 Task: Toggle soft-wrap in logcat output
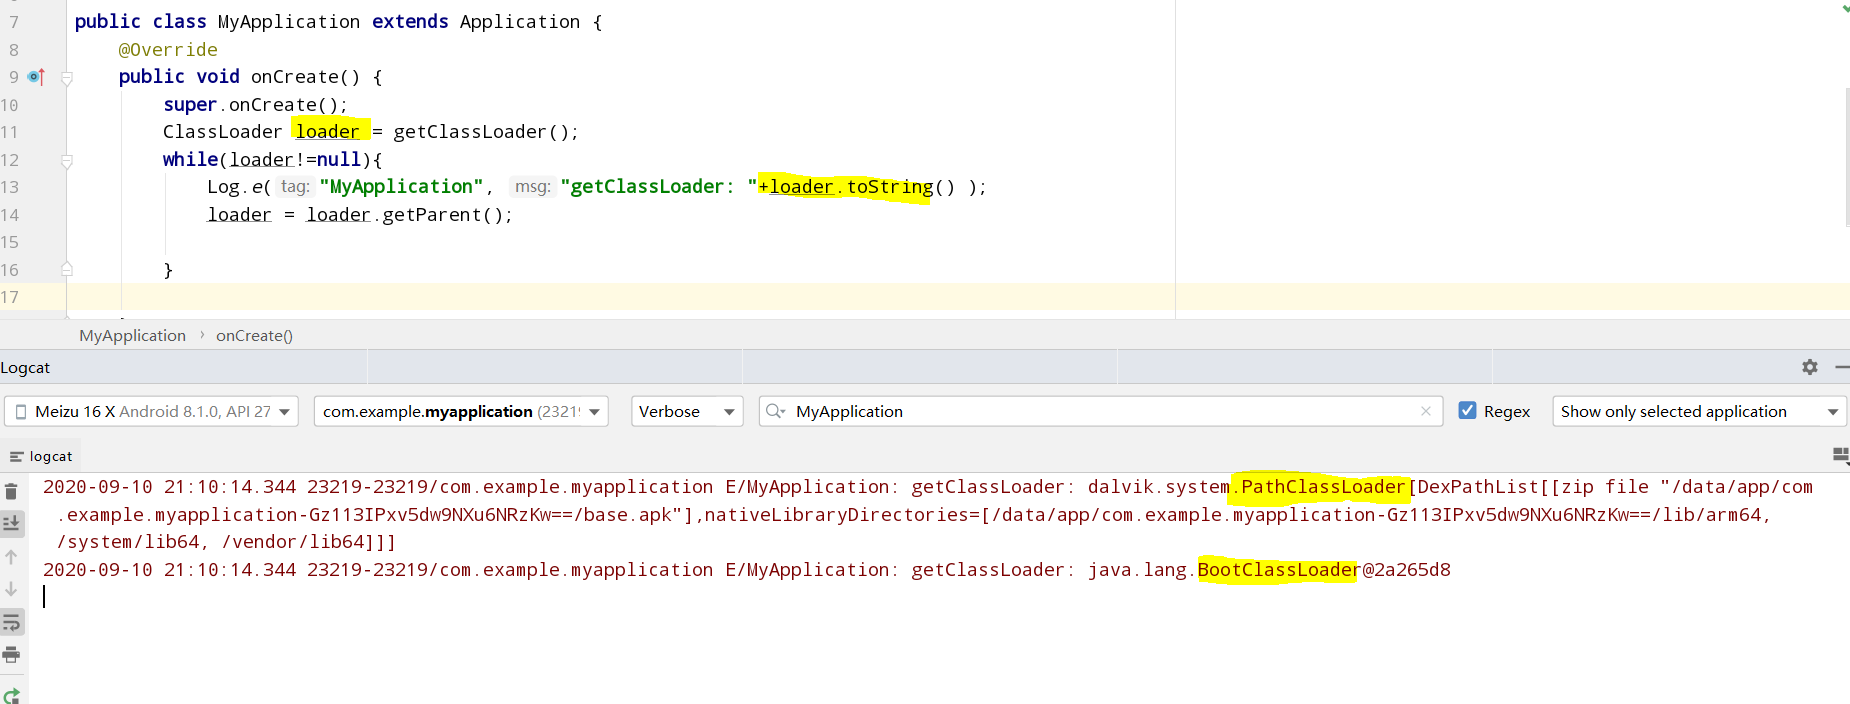click(11, 622)
